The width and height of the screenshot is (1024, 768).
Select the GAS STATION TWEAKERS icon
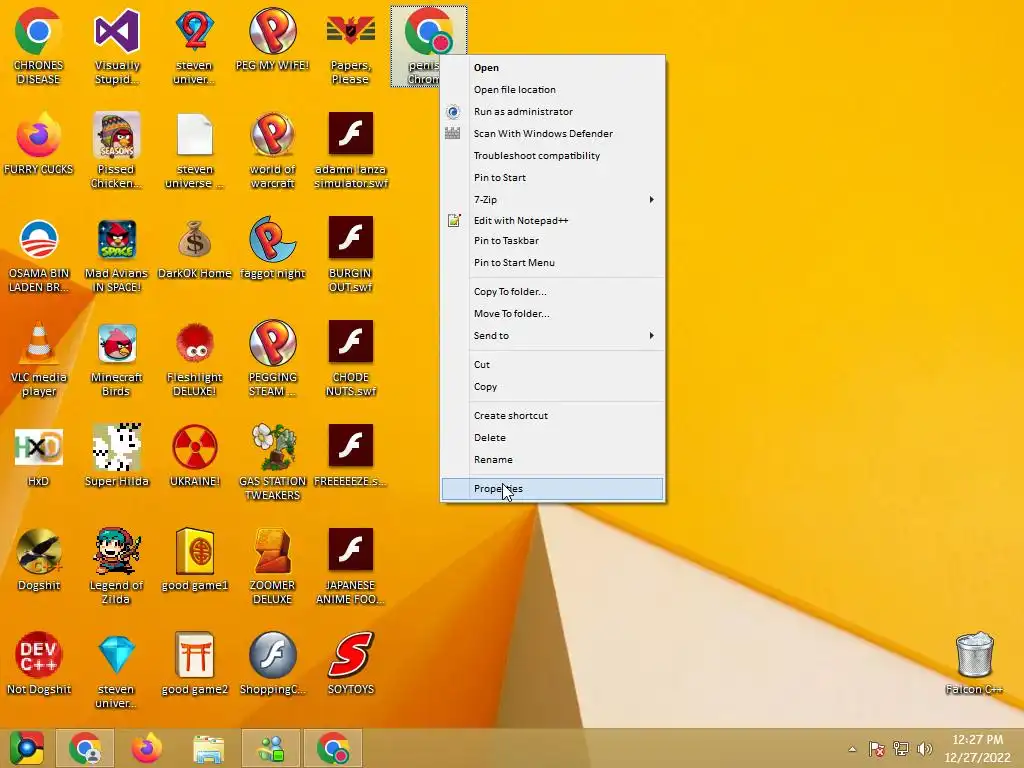272,462
